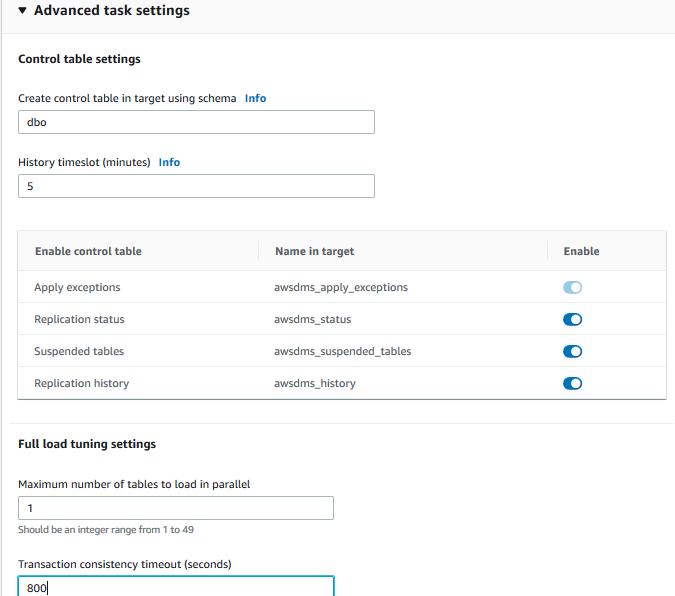Viewport: 675px width, 596px height.
Task: Open Info link beside History timeslot
Action: tap(169, 162)
